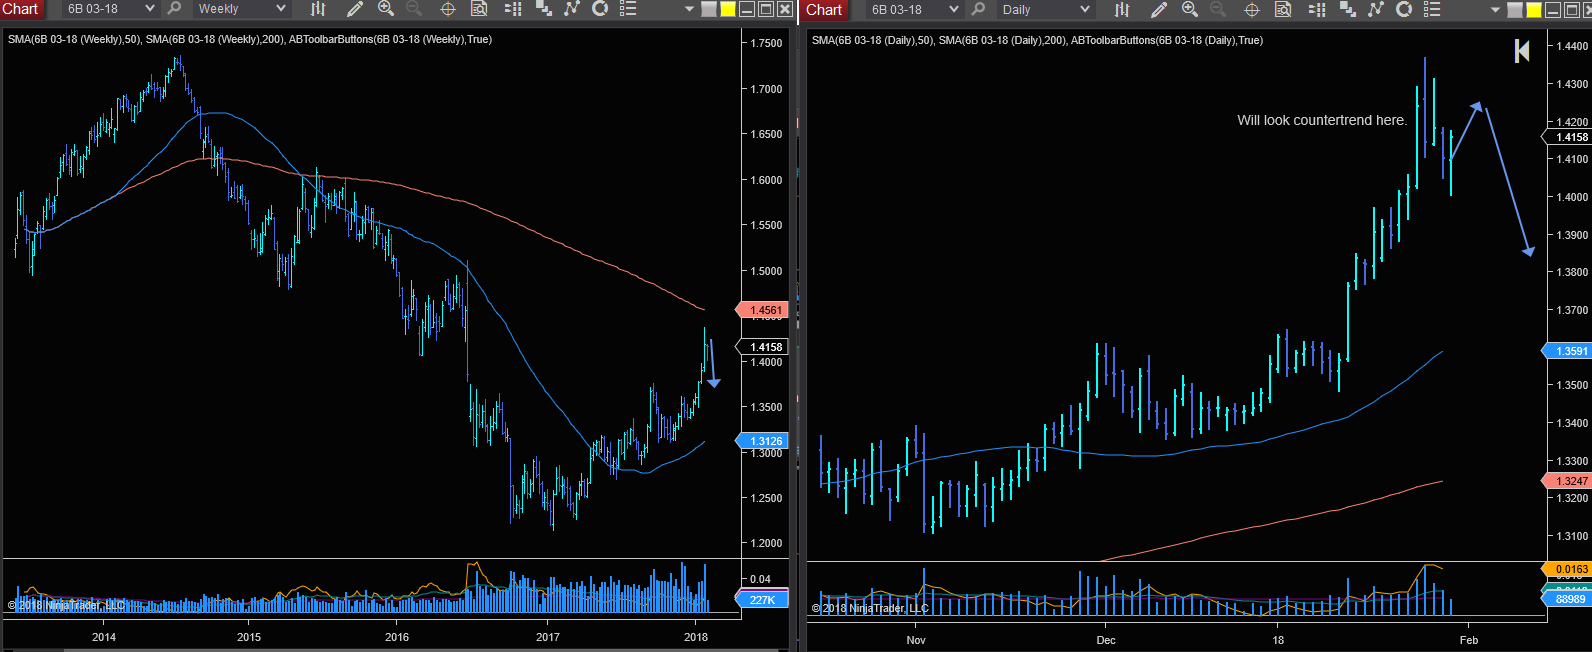This screenshot has height=652, width=1592.
Task: Click yellow interval link swatch in Weekly chart
Action: (728, 10)
